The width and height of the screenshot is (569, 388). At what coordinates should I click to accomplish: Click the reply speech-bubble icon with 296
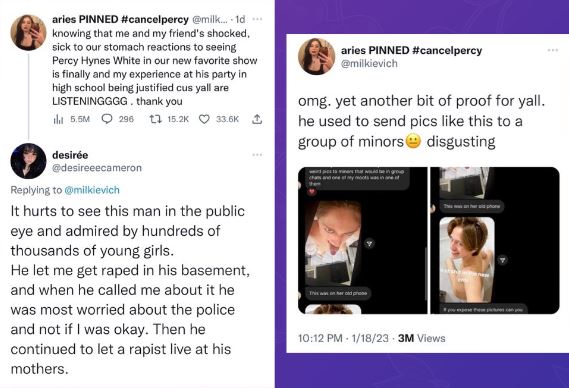point(107,119)
